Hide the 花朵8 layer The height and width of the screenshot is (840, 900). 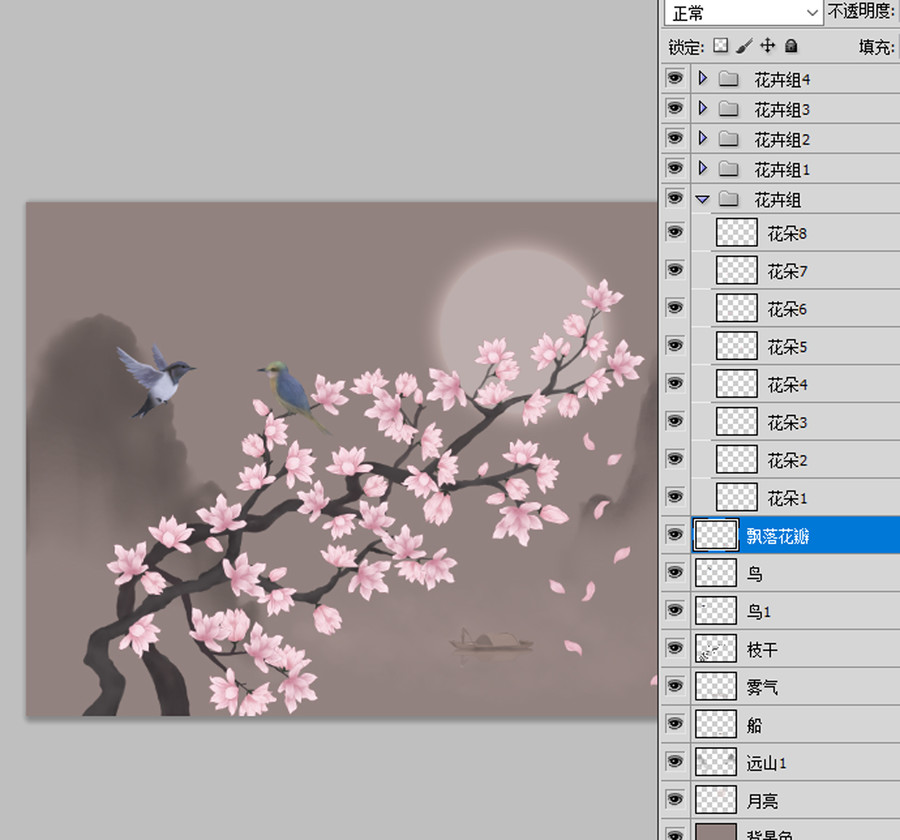click(675, 232)
